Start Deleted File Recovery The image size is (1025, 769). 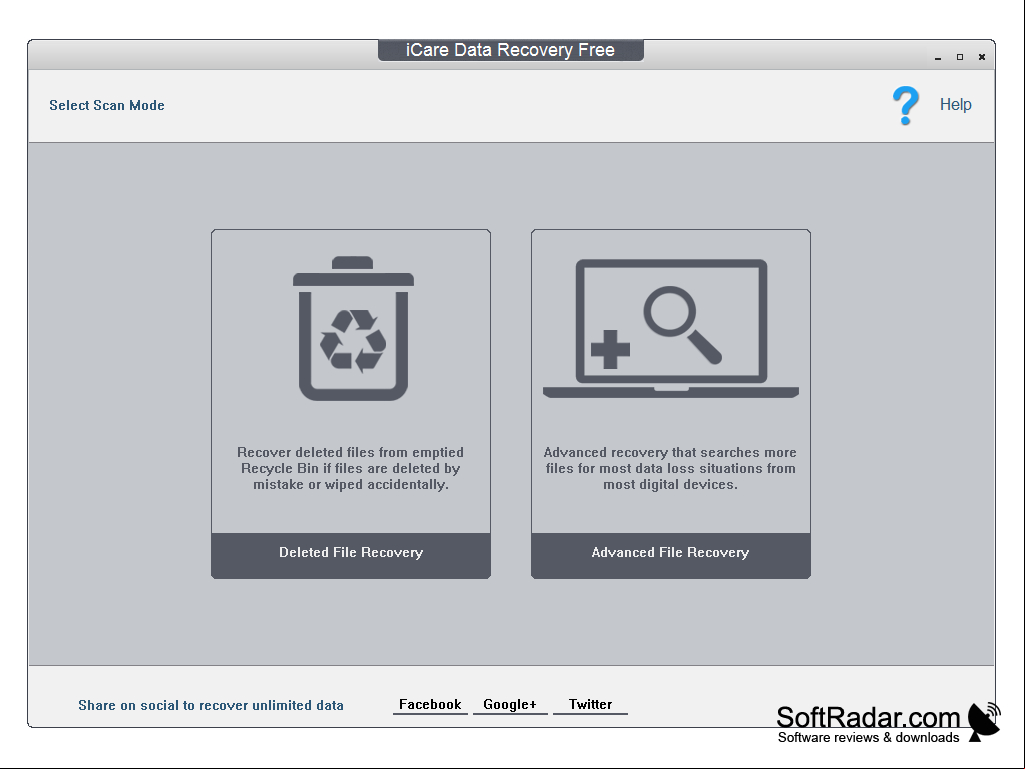(351, 555)
